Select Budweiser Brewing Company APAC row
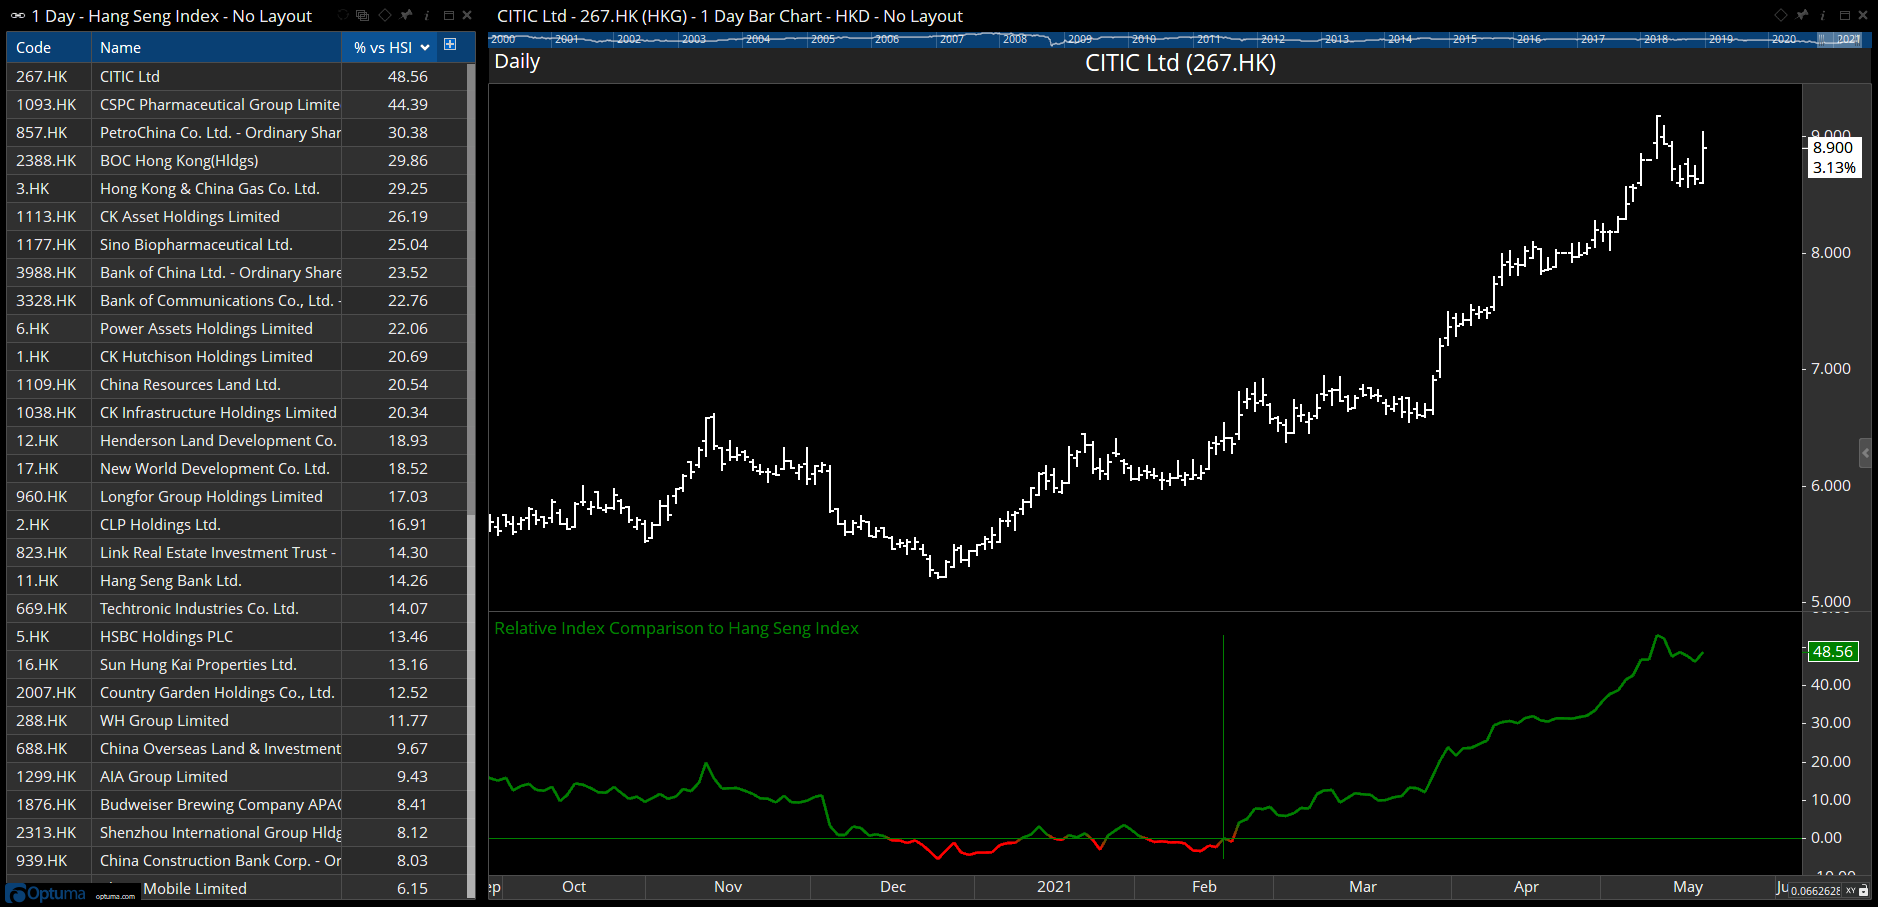This screenshot has width=1878, height=907. (x=237, y=804)
